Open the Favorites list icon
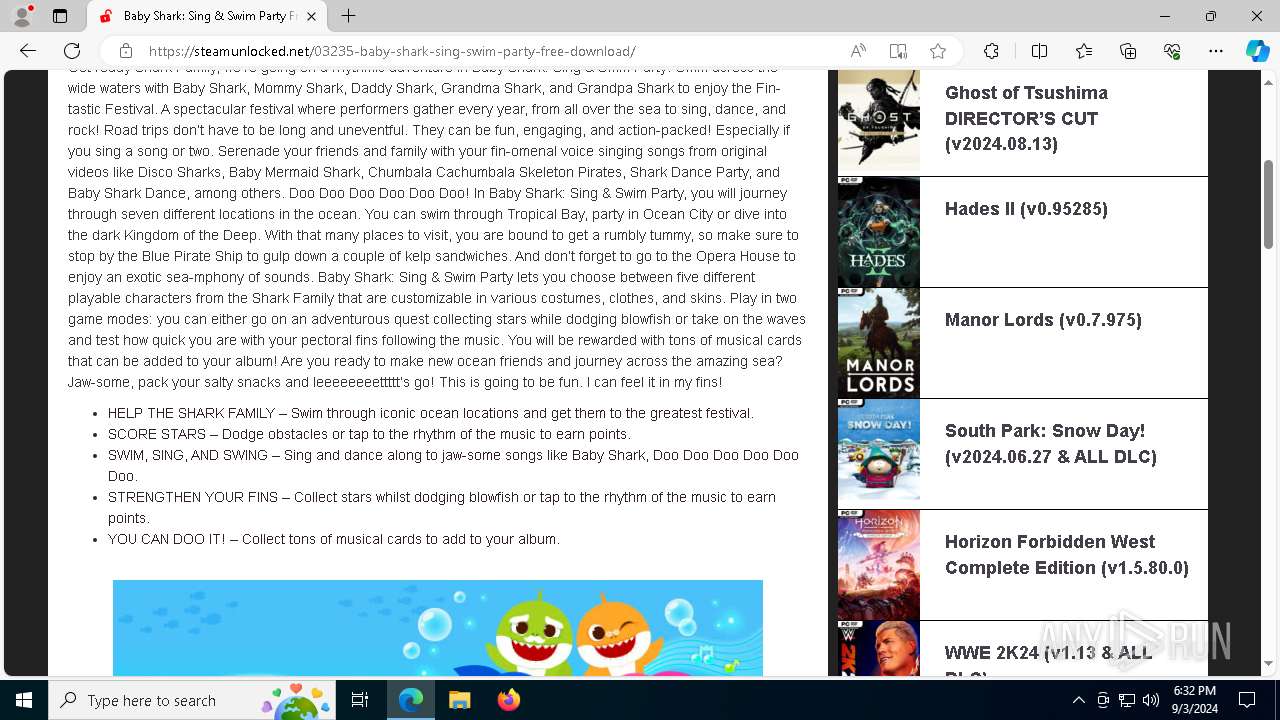The image size is (1280, 720). 1084,51
